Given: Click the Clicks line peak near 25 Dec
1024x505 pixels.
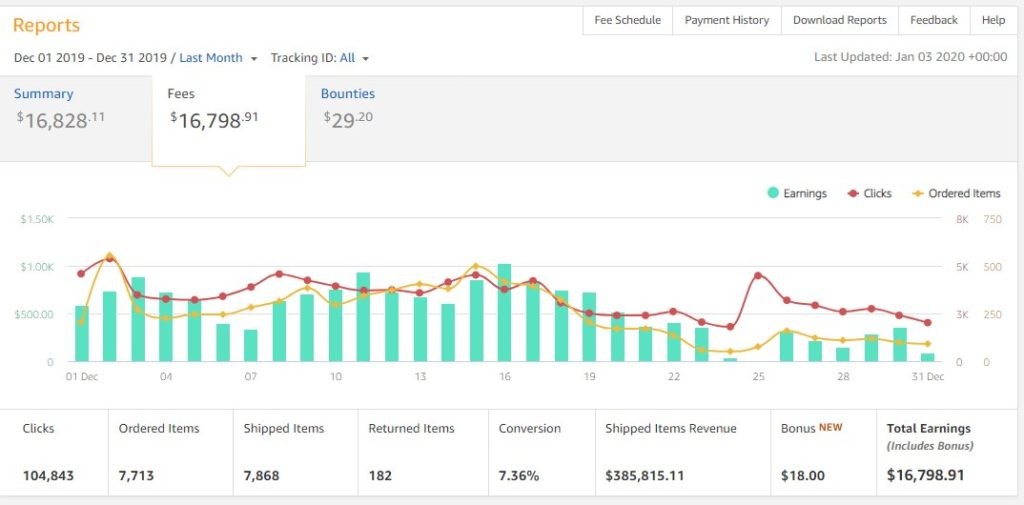Looking at the screenshot, I should [x=758, y=275].
